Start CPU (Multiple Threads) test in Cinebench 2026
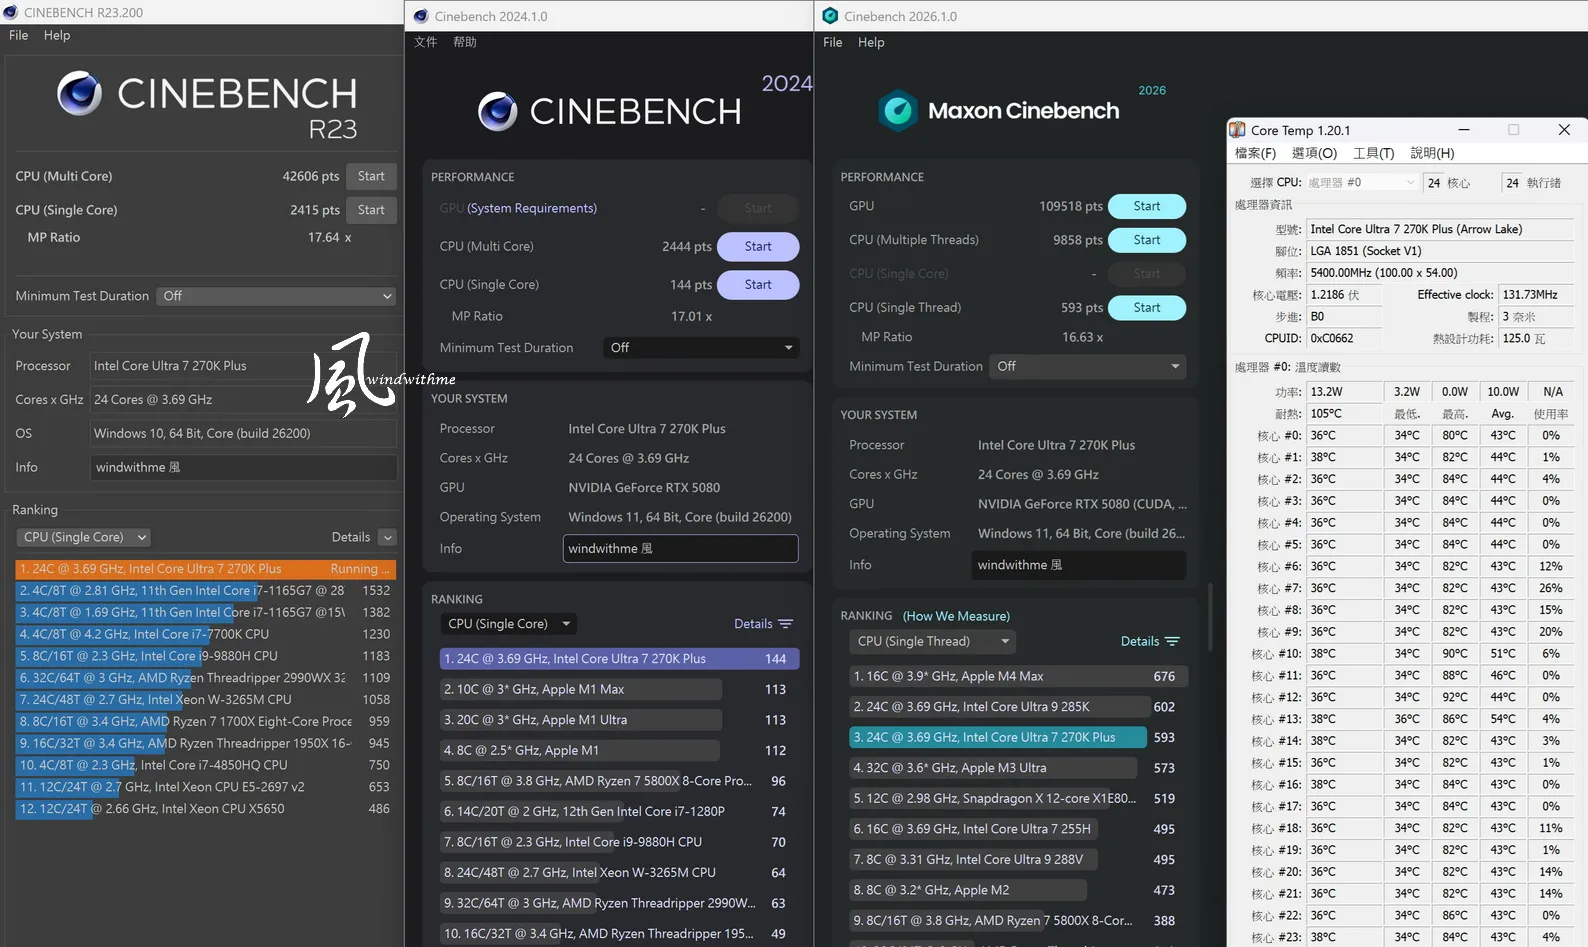The width and height of the screenshot is (1588, 947). (1147, 240)
